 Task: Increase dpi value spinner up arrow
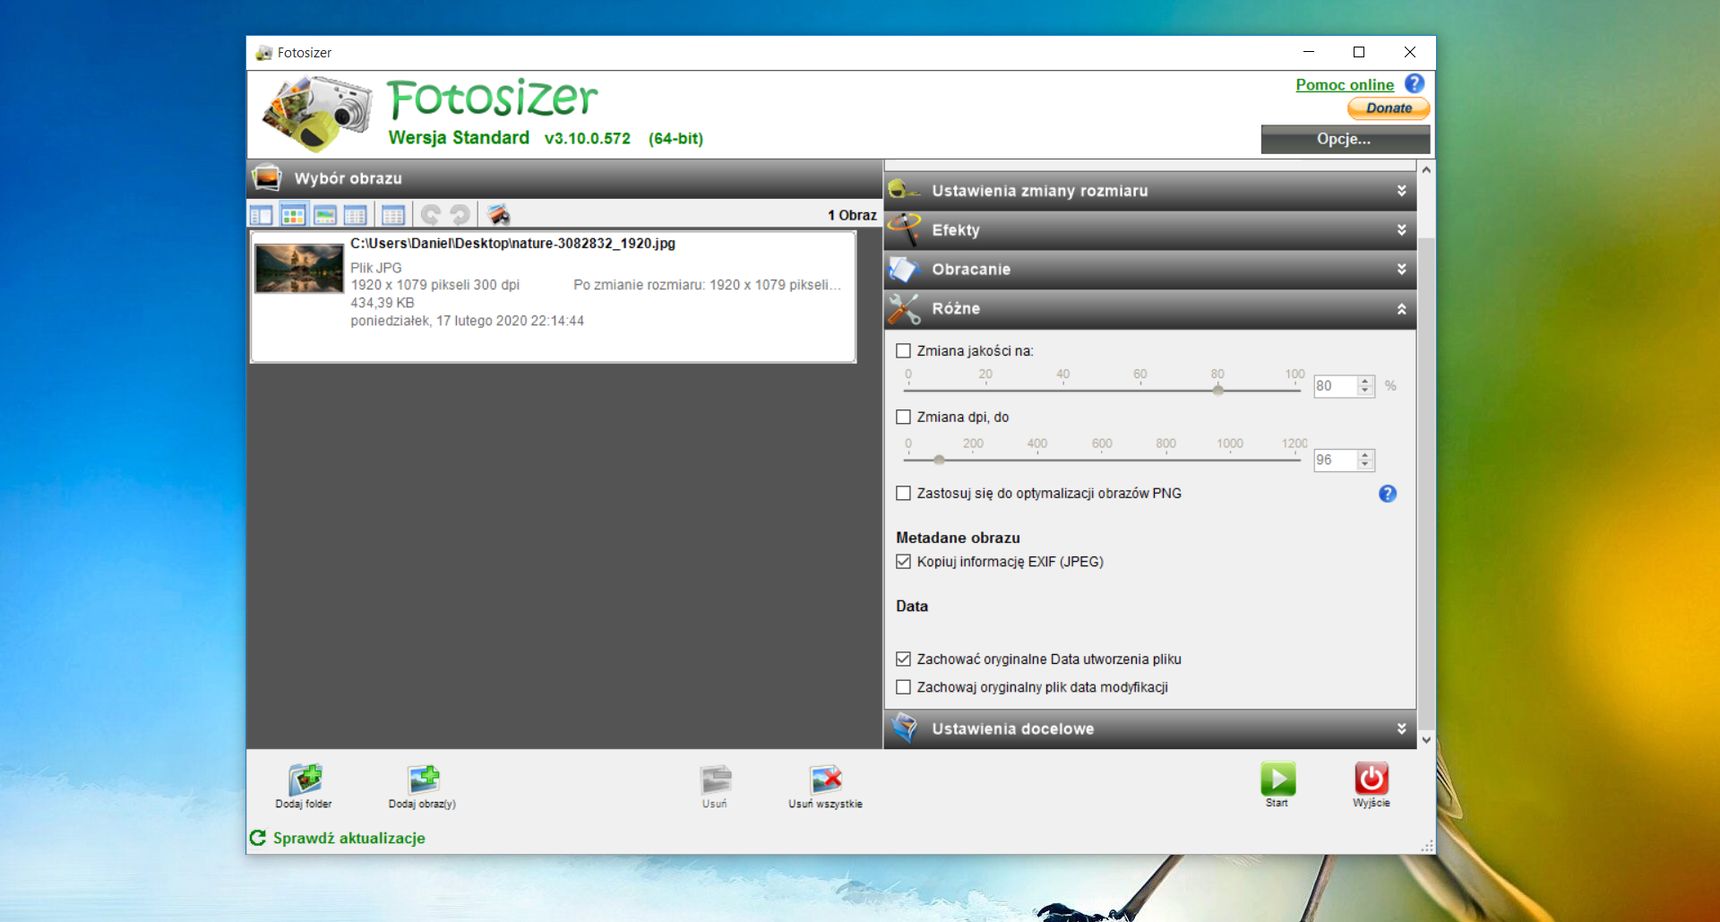tap(1365, 455)
